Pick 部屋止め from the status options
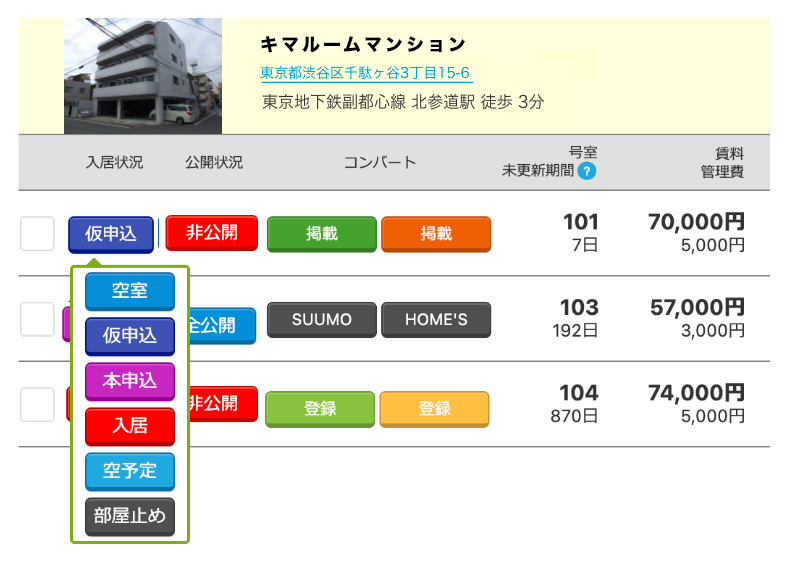This screenshot has height=564, width=798. (x=130, y=516)
